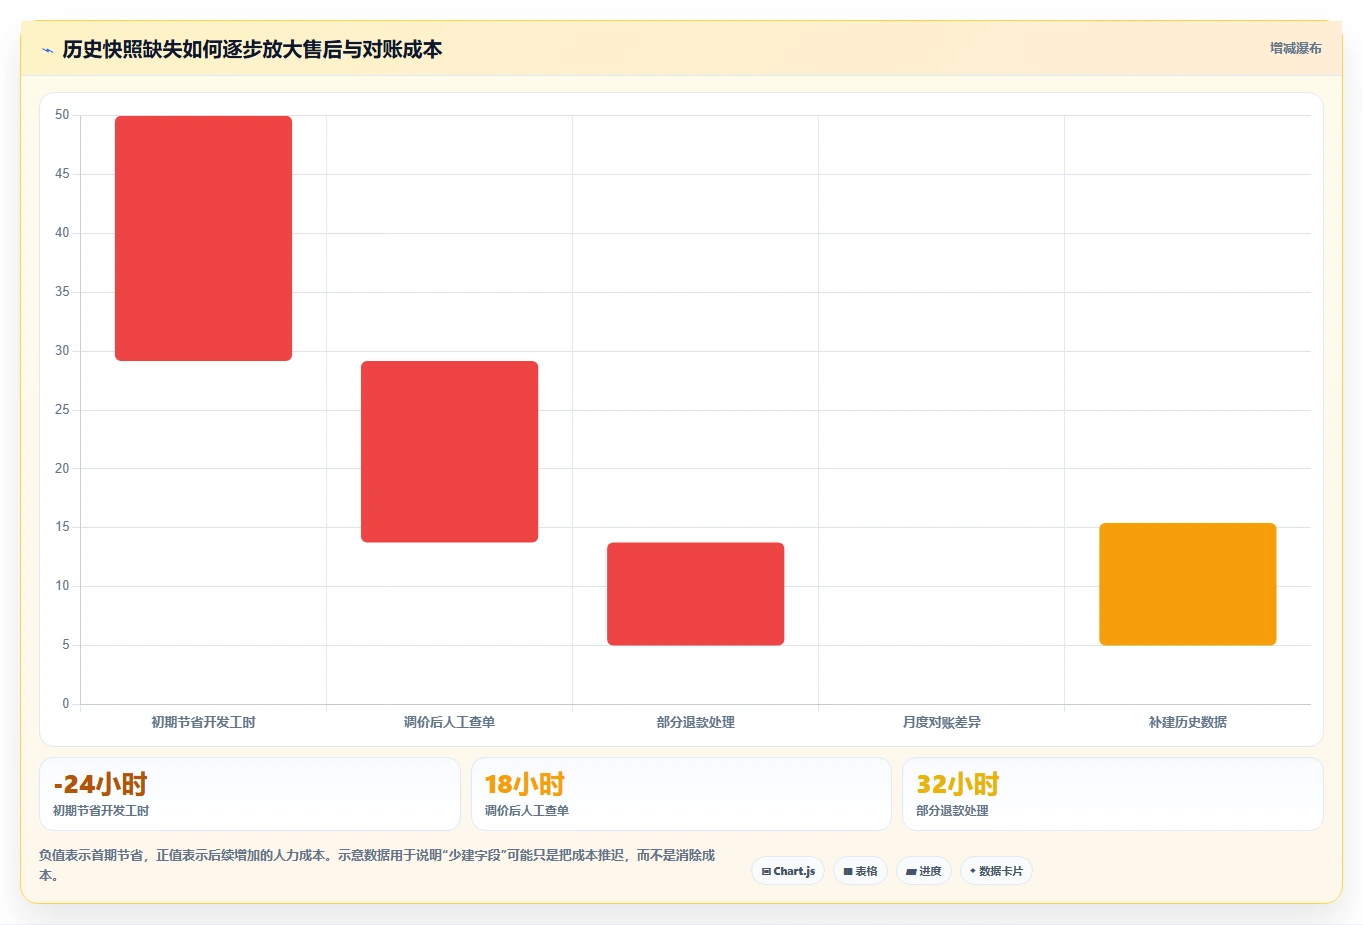Open the 32小时 data card
1363x925 pixels.
[x=1112, y=794]
